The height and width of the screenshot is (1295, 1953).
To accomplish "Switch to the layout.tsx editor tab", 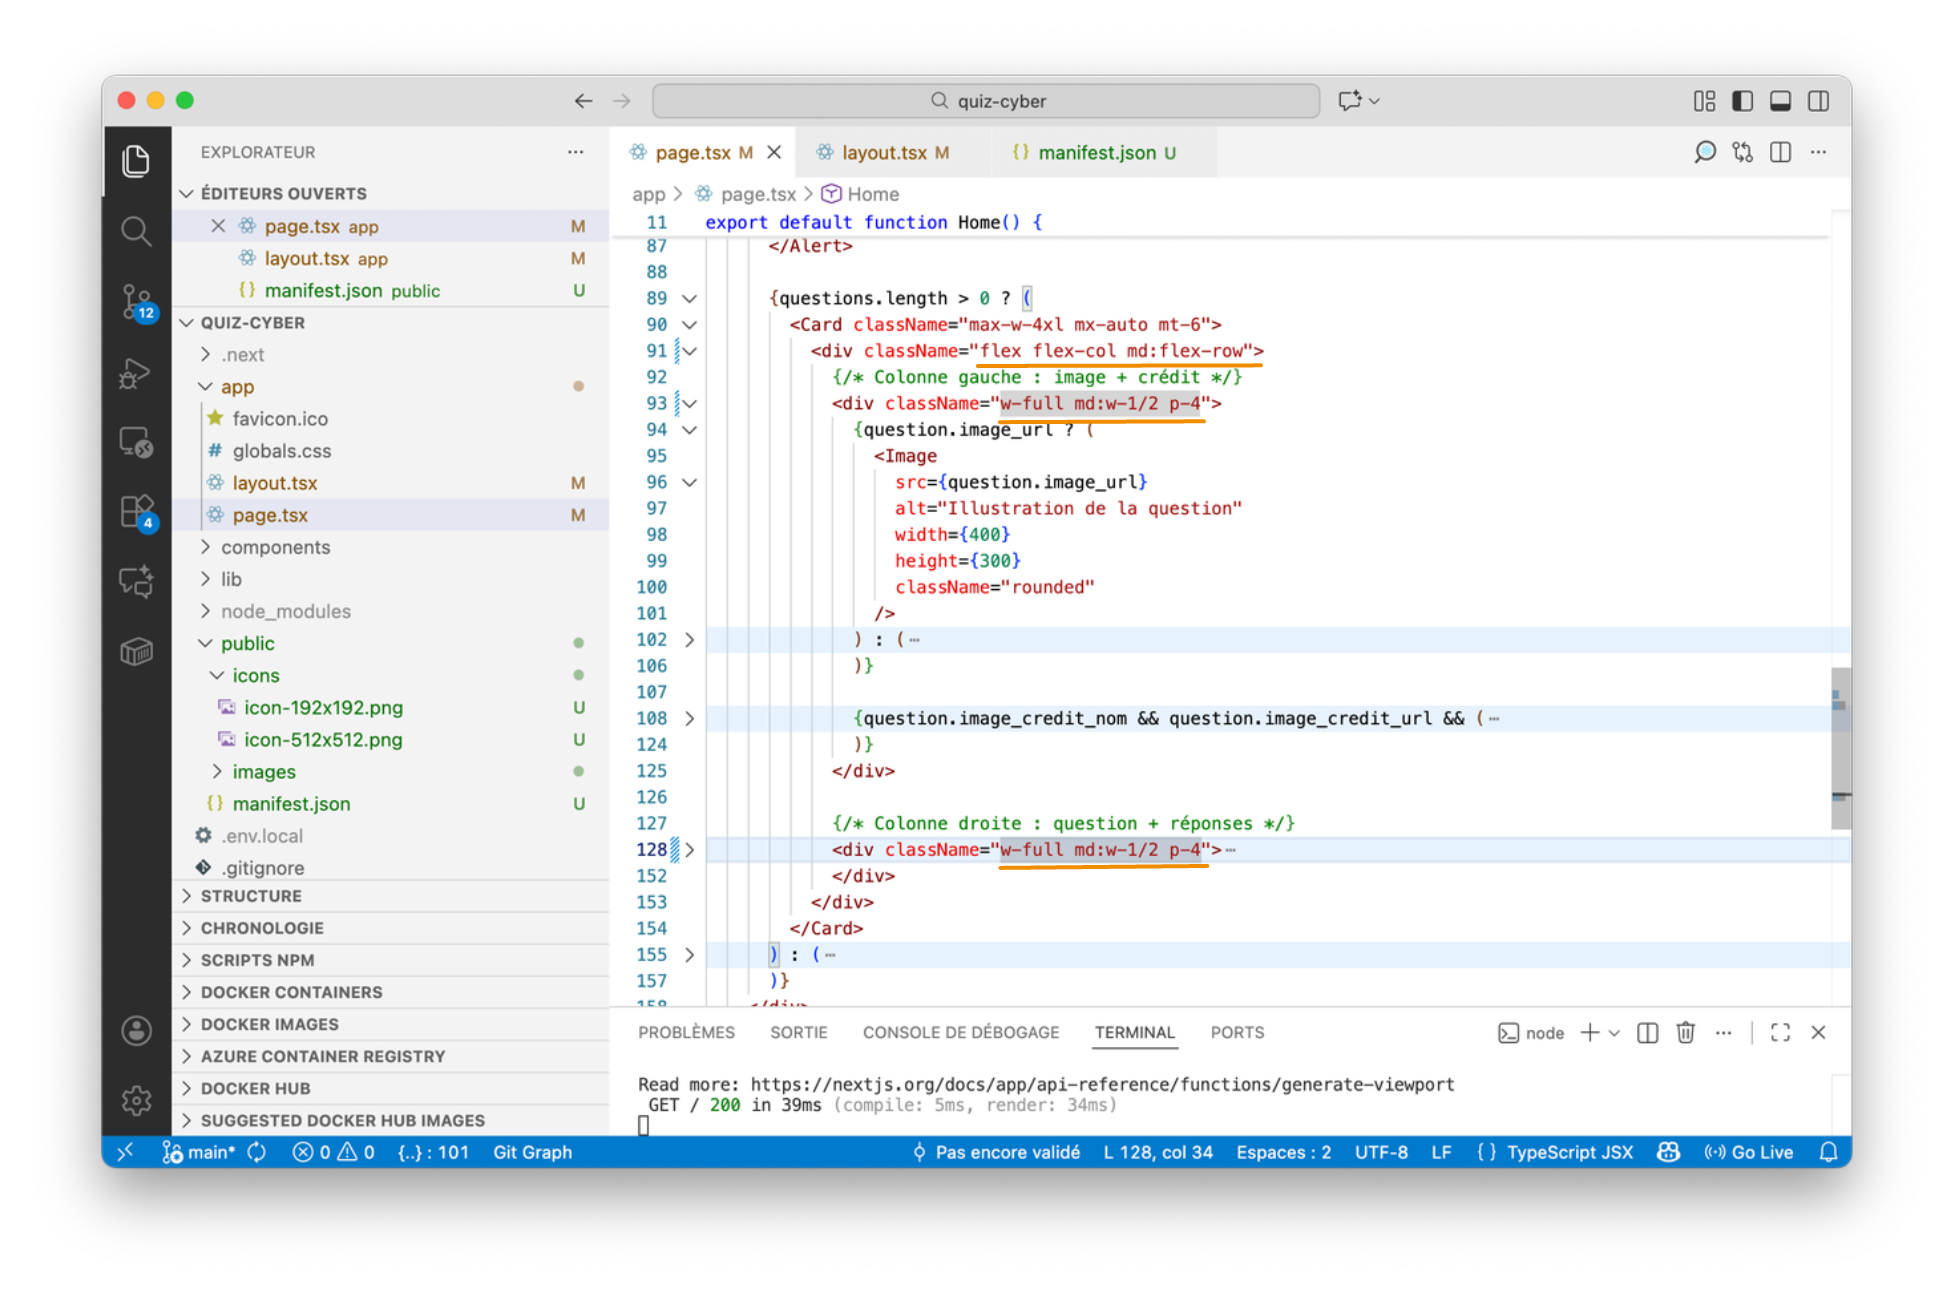I will point(884,152).
